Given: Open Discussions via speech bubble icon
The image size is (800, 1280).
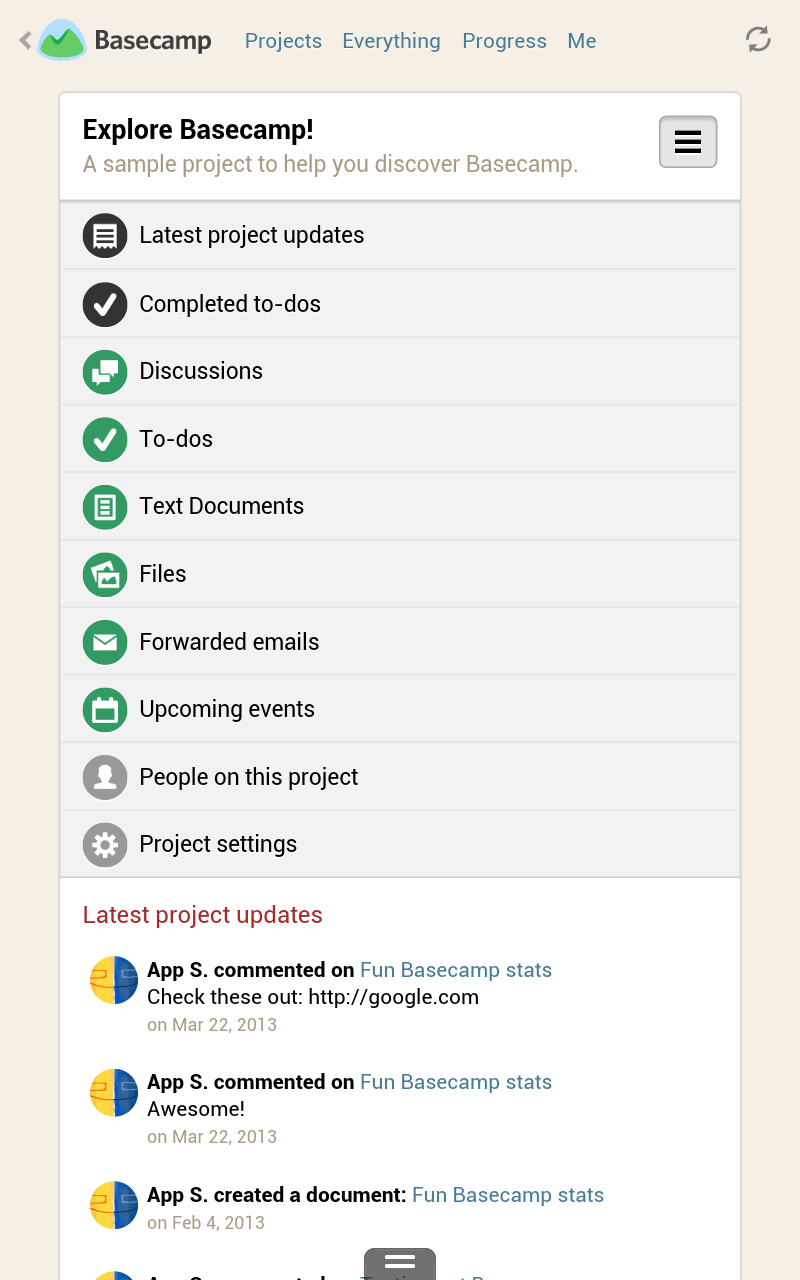Looking at the screenshot, I should pos(104,371).
